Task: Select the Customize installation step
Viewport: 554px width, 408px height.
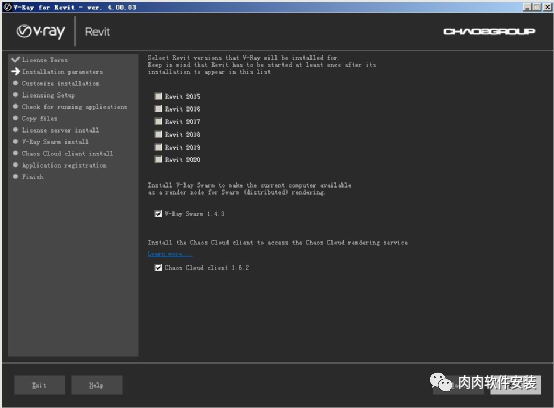Action: tap(60, 83)
